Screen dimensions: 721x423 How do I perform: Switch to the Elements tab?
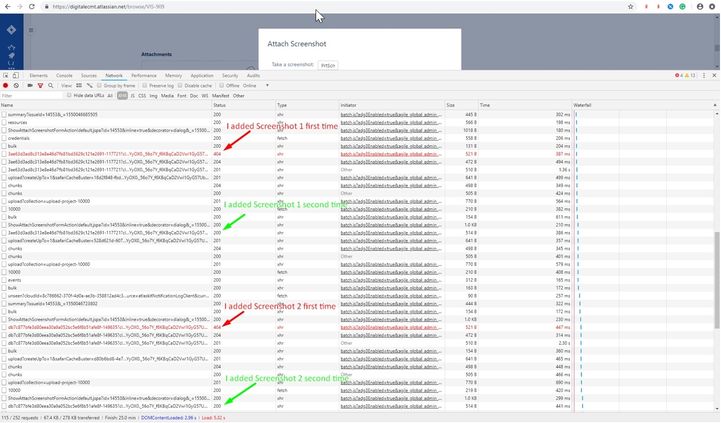(x=39, y=75)
